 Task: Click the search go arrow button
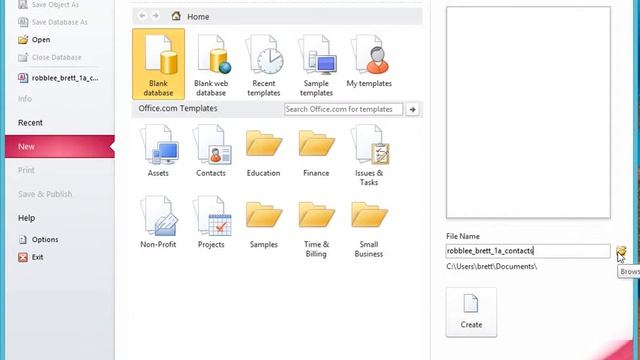click(412, 109)
